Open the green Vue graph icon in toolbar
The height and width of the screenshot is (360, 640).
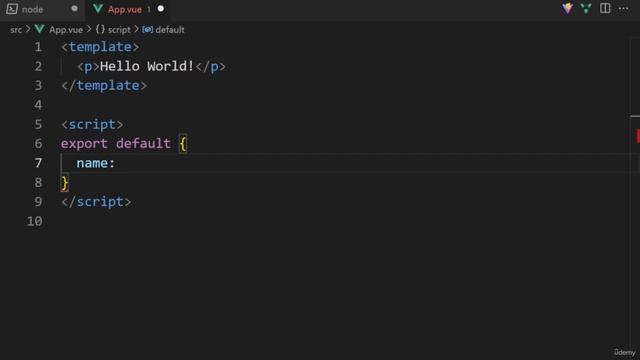(x=586, y=9)
